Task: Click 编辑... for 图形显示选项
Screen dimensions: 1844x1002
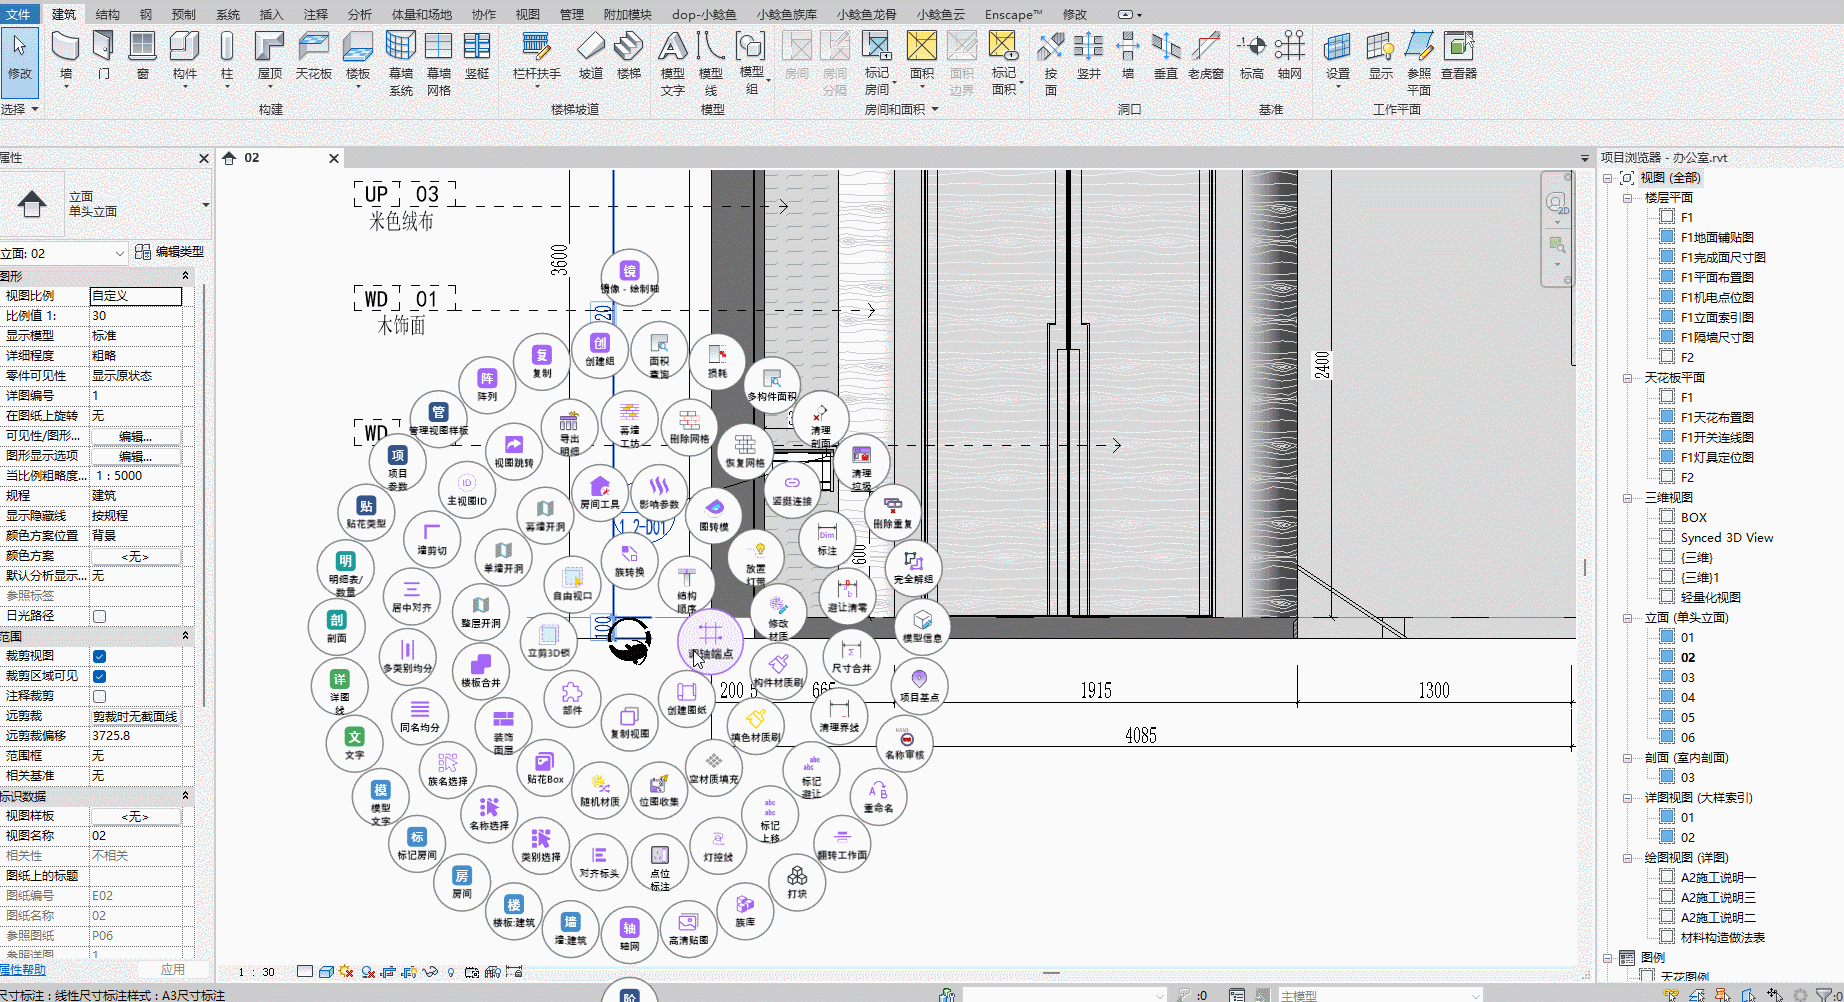Action: pos(136,456)
